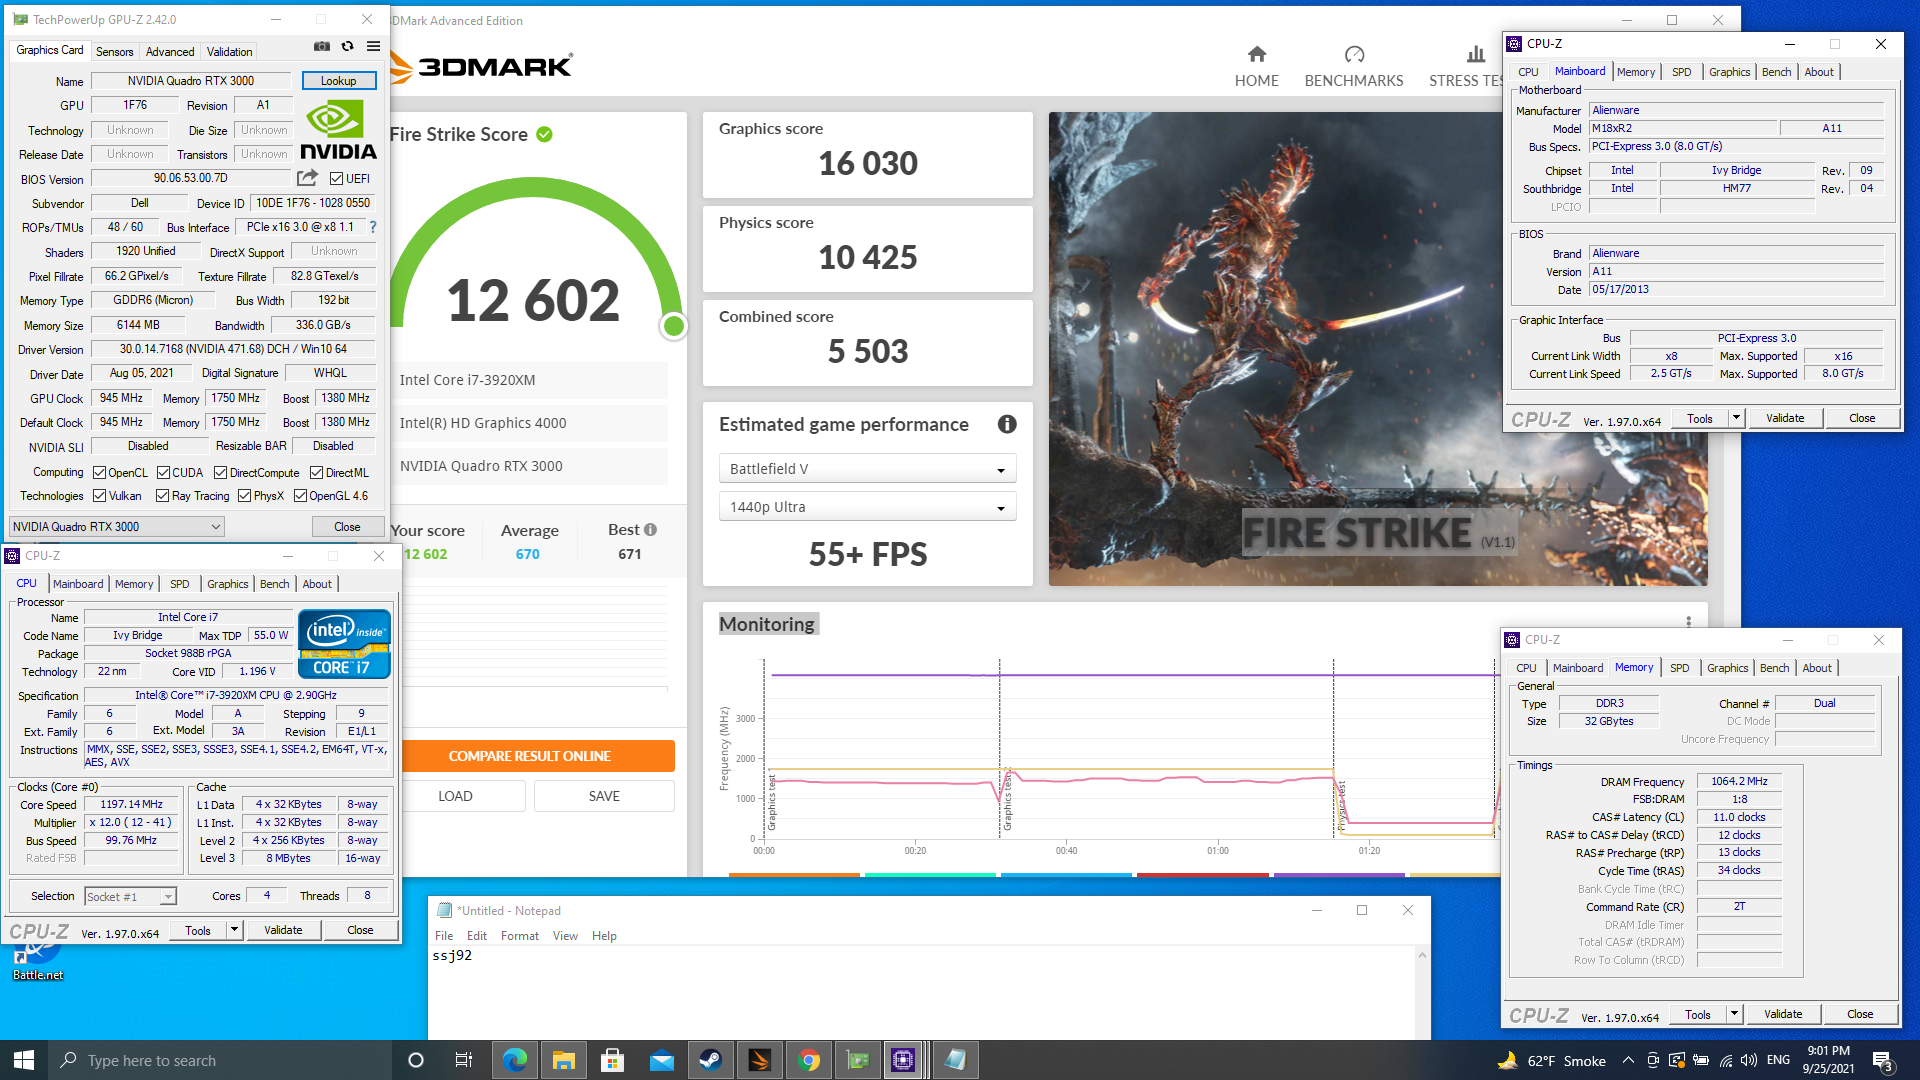The height and width of the screenshot is (1080, 1920).
Task: Open Notepad's Format menu
Action: click(519, 936)
